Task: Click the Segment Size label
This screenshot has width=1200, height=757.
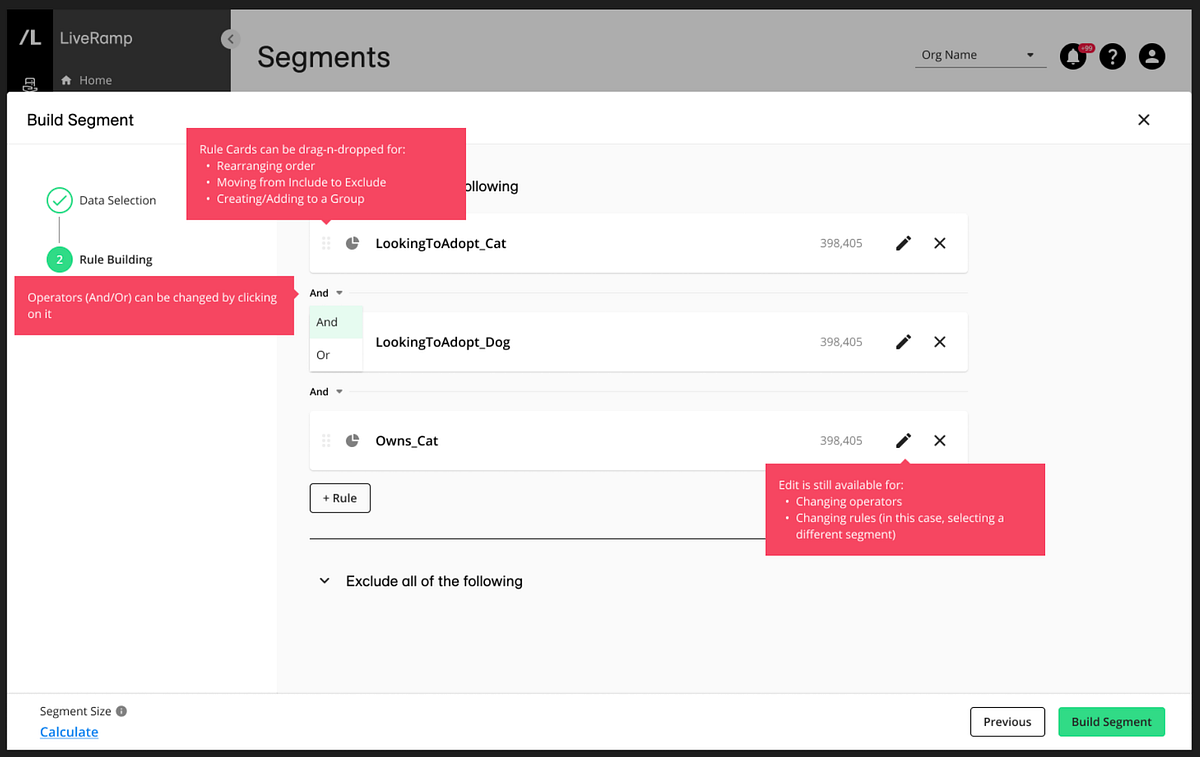Action: (x=76, y=711)
